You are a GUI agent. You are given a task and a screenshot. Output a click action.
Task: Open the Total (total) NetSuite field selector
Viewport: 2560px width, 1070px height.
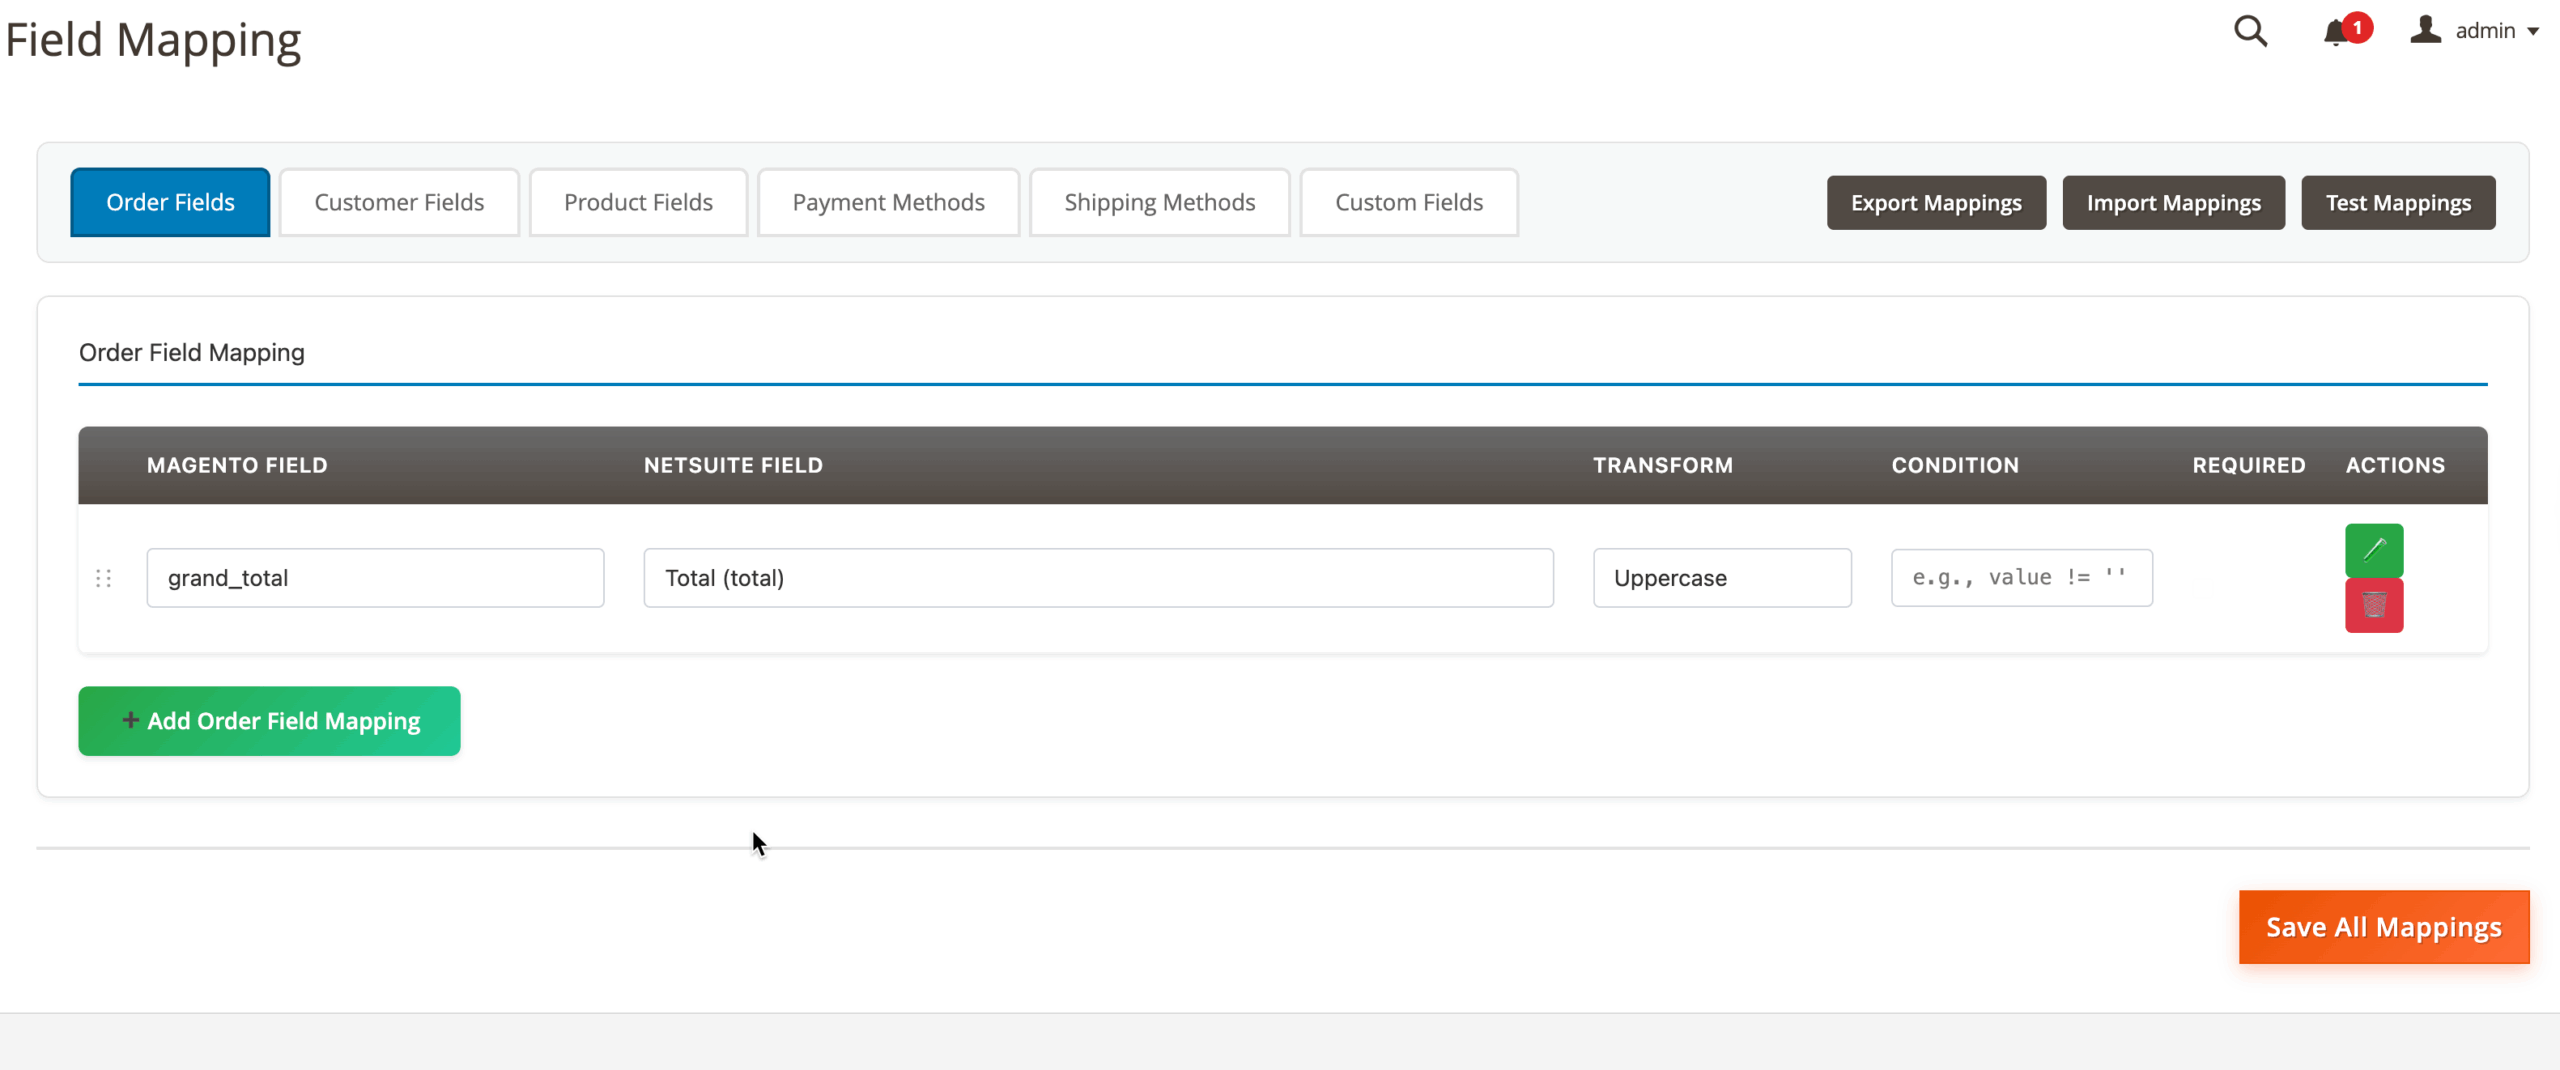(1097, 578)
